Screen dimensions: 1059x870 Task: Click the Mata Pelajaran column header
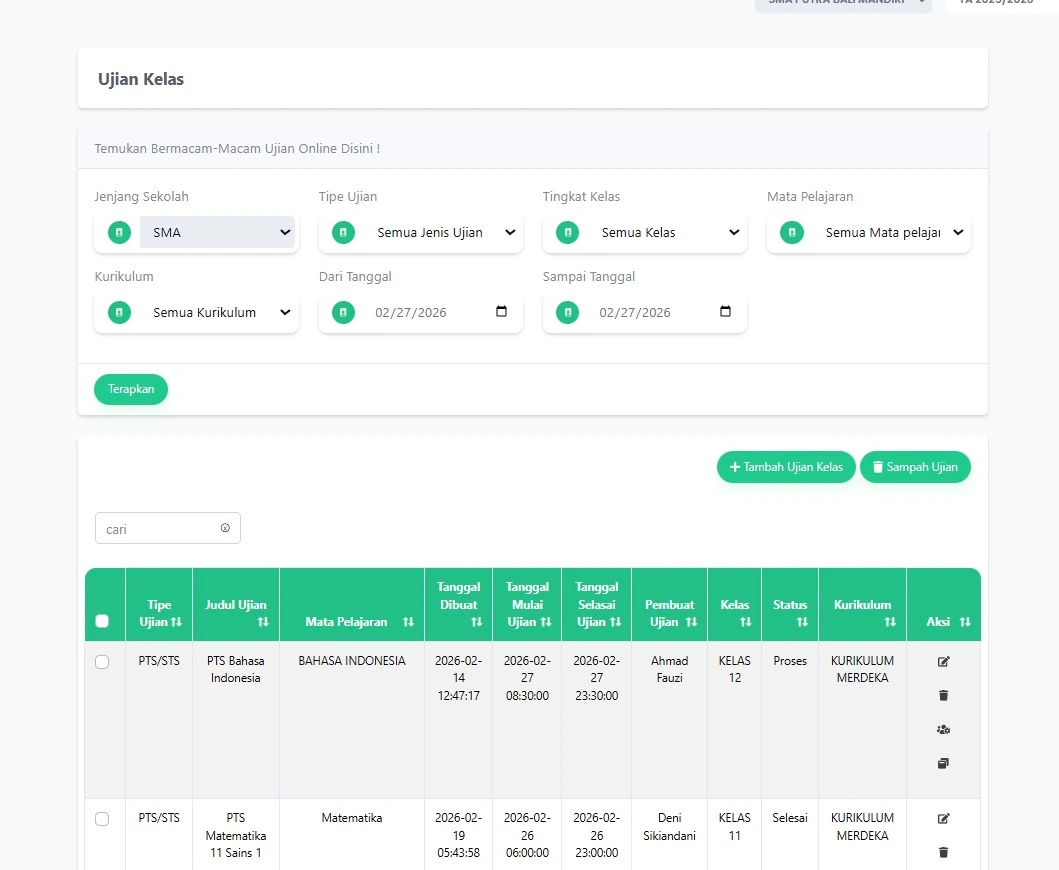coord(352,621)
